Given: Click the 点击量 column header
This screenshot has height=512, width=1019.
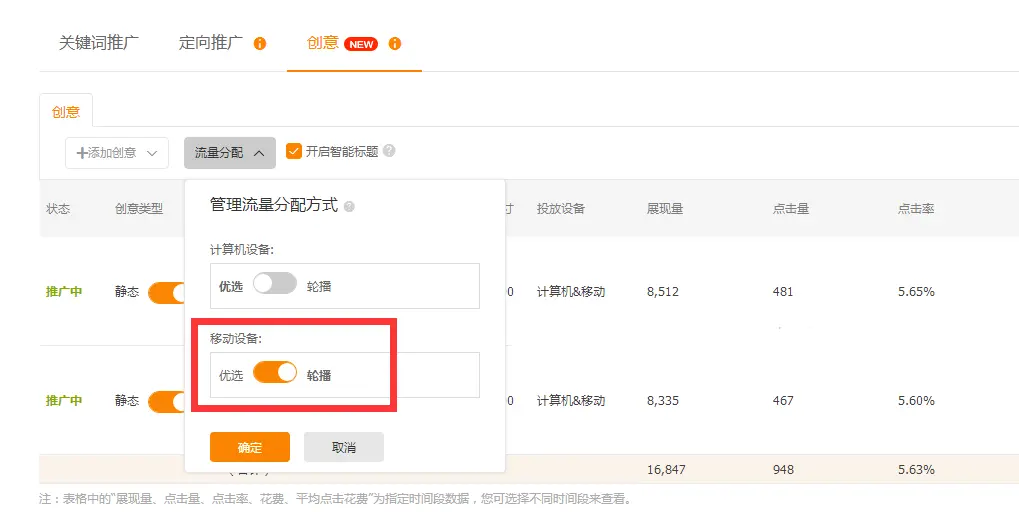Looking at the screenshot, I should click(x=791, y=209).
